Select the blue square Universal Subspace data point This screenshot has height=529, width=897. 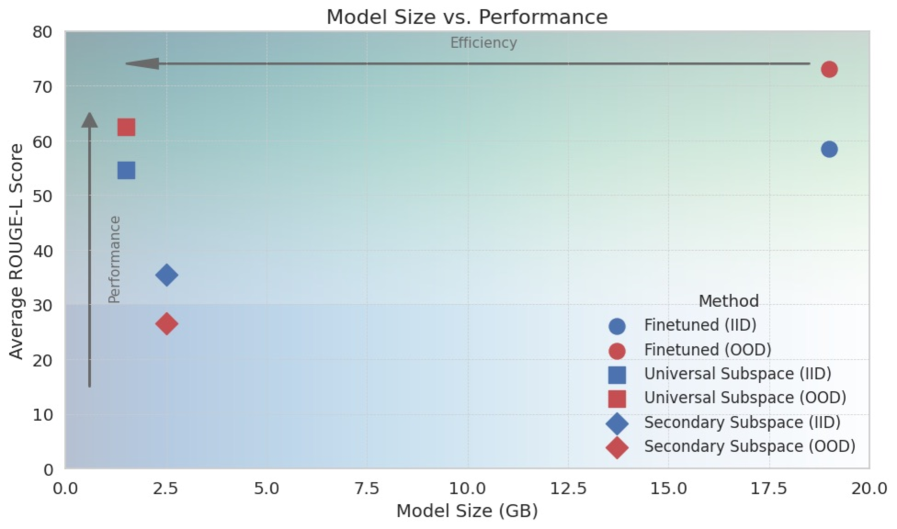(x=126, y=170)
